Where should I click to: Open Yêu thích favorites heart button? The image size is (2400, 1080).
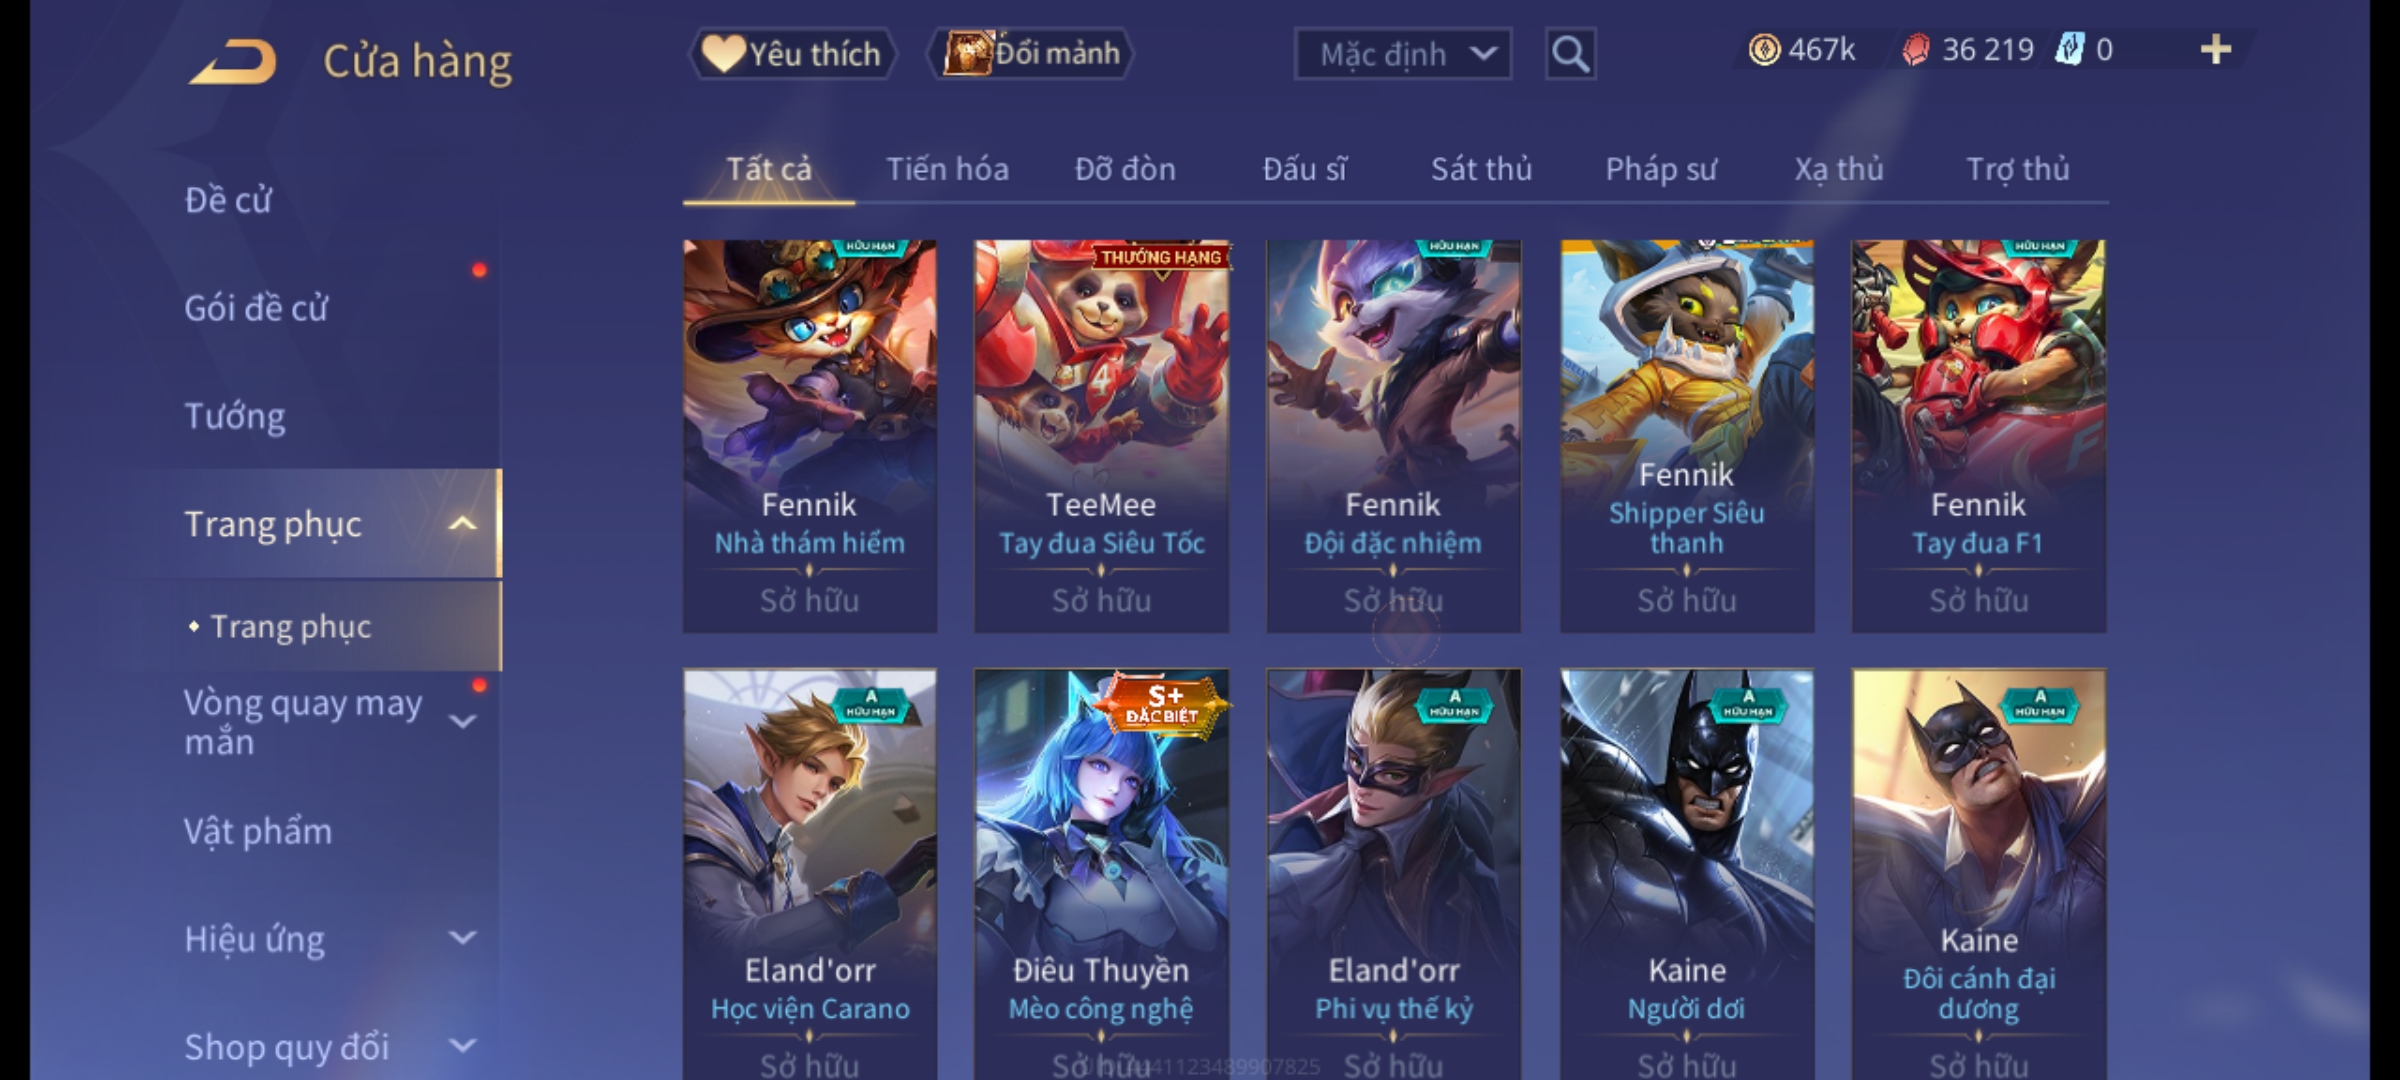(x=792, y=54)
